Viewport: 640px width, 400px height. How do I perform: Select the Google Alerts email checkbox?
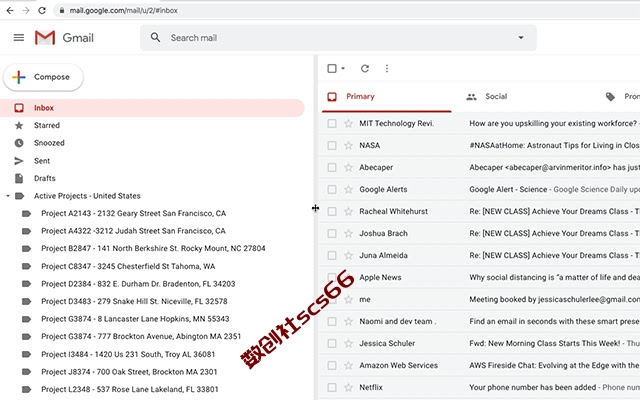(x=332, y=189)
